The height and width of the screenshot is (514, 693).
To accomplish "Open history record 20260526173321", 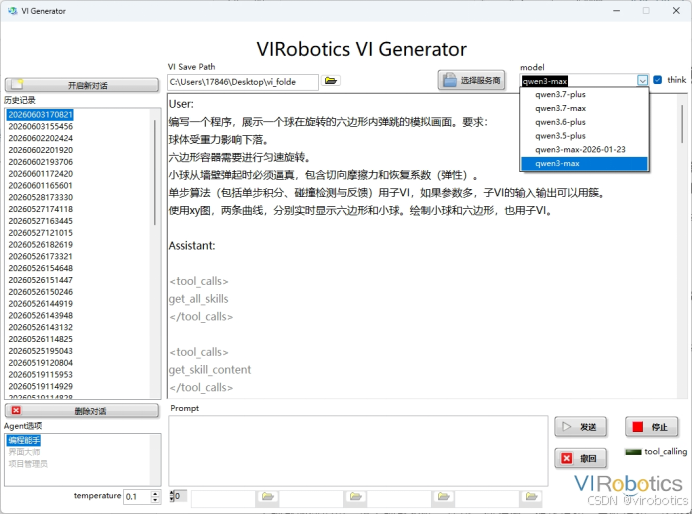I will [41, 256].
